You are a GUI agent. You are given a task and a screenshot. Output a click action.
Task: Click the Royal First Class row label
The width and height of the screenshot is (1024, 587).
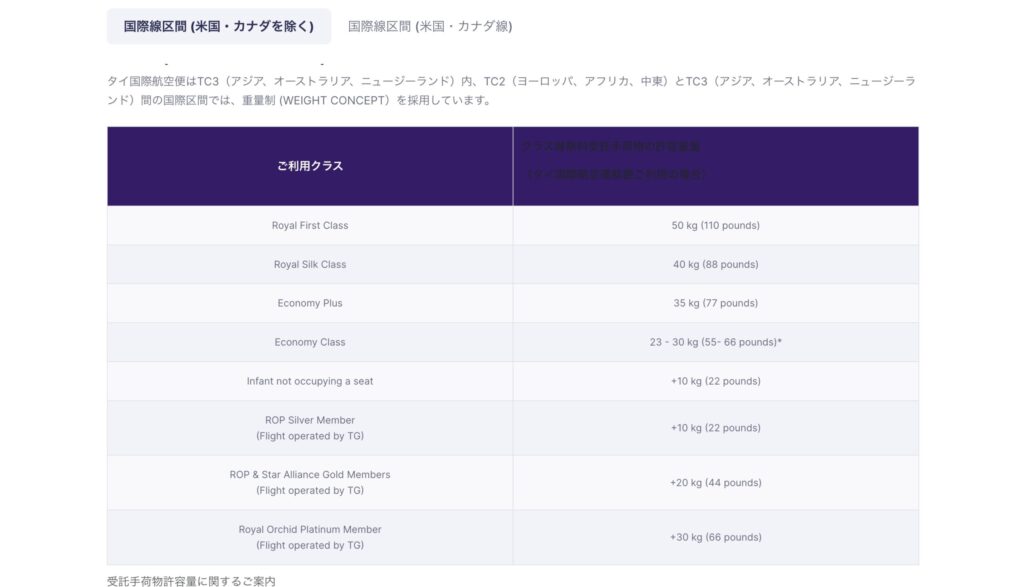pyautogui.click(x=310, y=226)
